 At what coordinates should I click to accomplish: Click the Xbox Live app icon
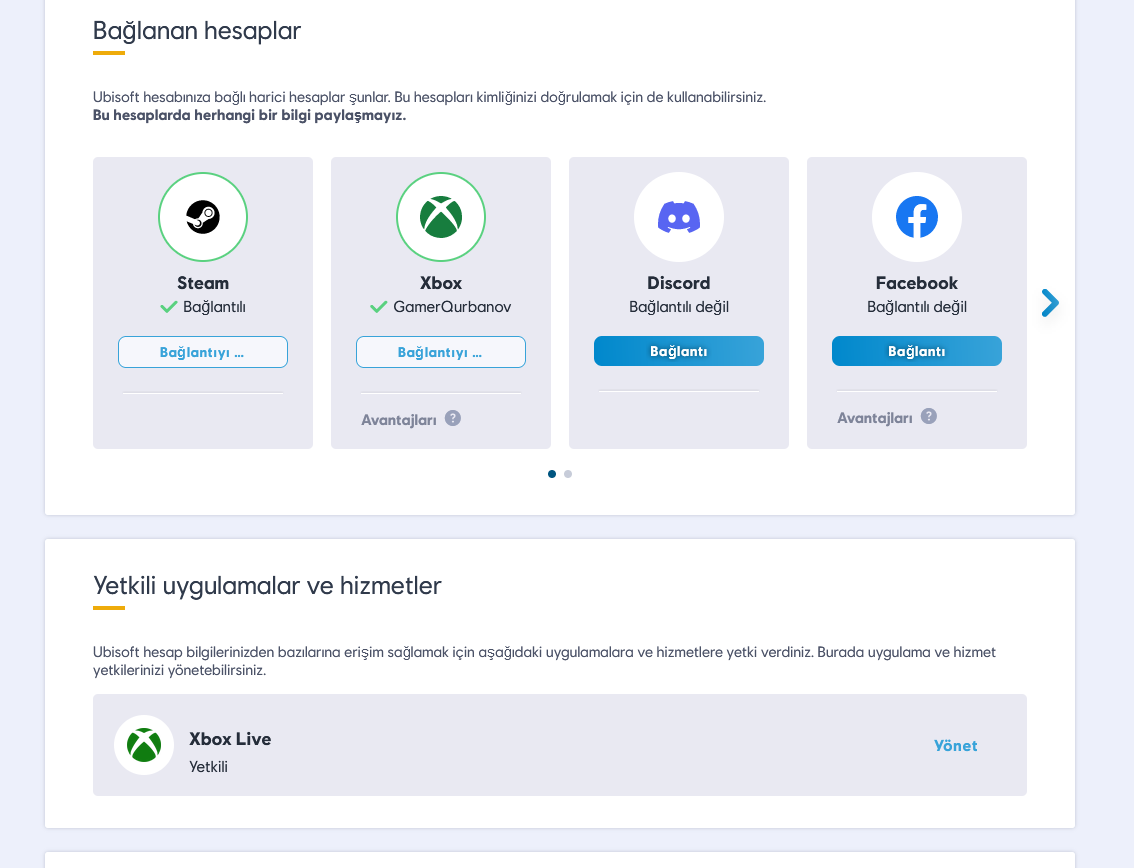[144, 745]
